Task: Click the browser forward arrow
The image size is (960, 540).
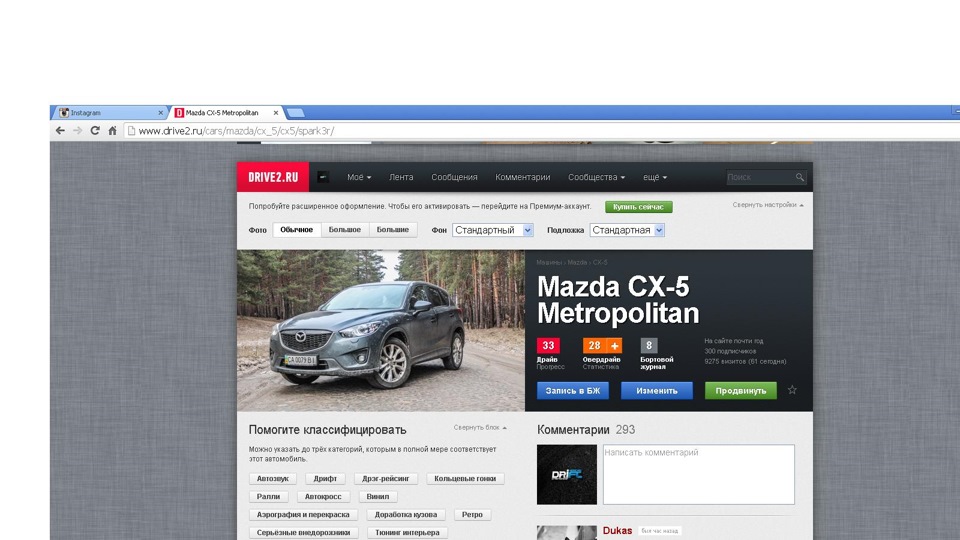Action: tap(77, 130)
